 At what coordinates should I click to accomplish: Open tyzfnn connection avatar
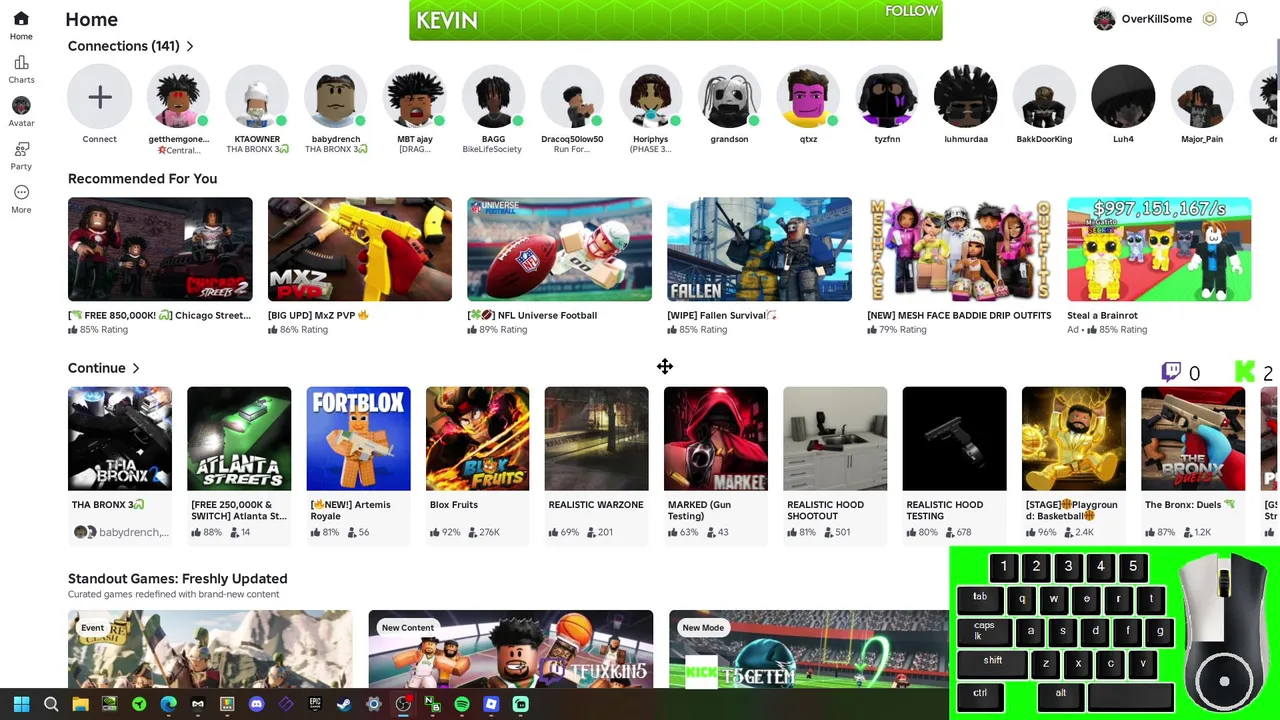click(887, 97)
